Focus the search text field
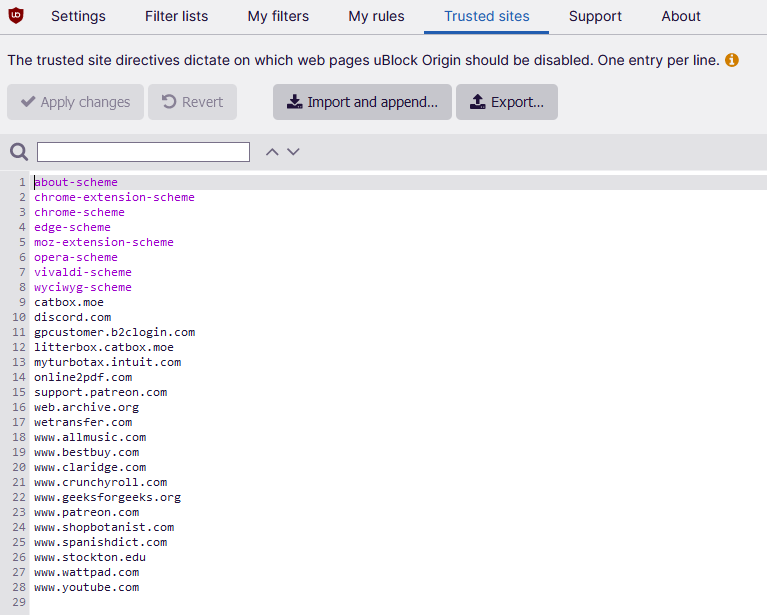This screenshot has width=767, height=615. tap(143, 152)
